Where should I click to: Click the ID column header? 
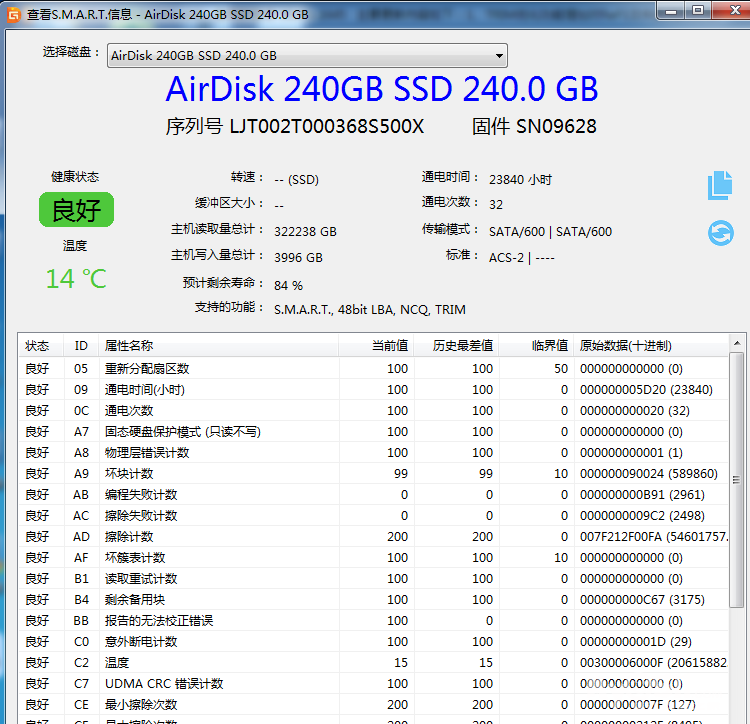click(81, 345)
